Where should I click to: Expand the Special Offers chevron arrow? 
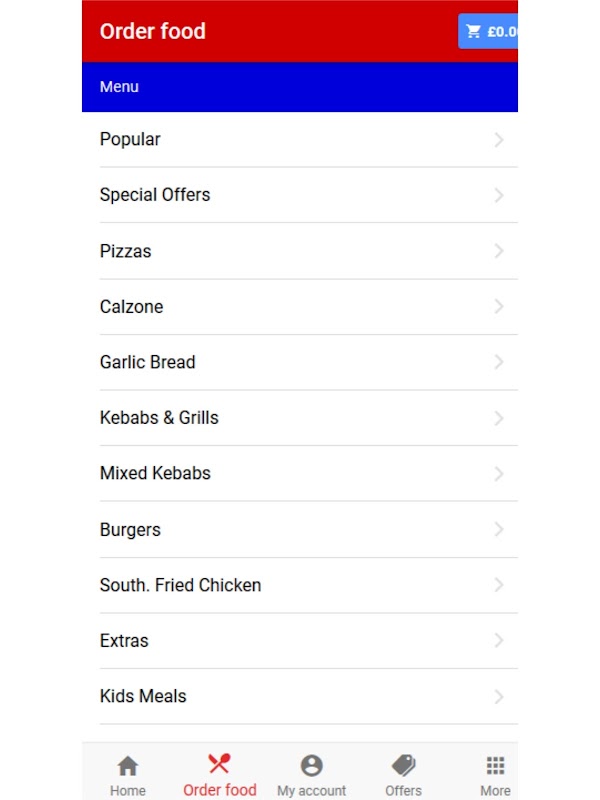(x=499, y=195)
